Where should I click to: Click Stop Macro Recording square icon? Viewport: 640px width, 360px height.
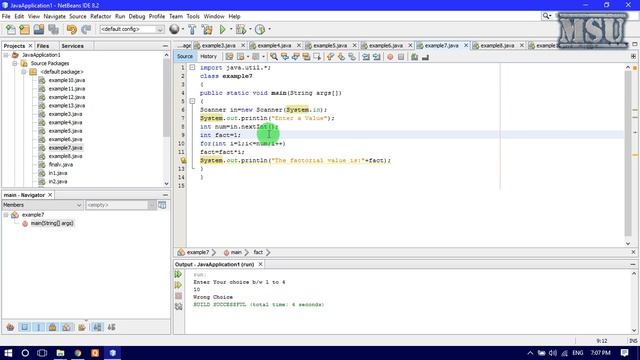coord(401,57)
